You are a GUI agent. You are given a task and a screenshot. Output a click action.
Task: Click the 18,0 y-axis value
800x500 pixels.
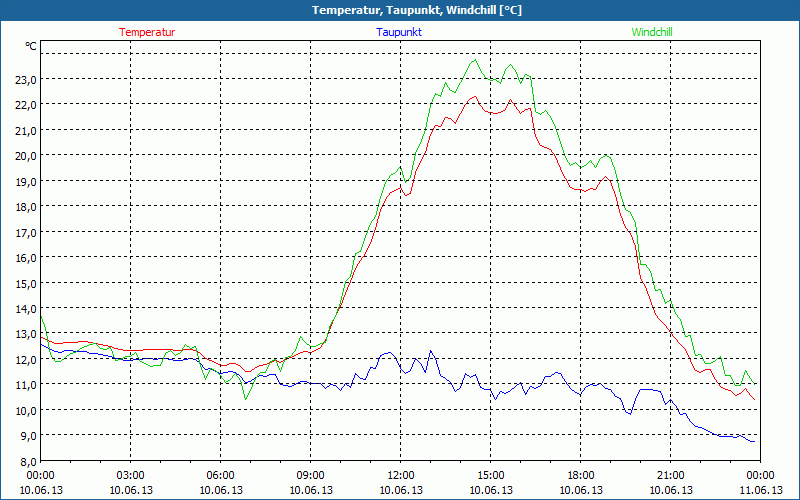(x=27, y=207)
